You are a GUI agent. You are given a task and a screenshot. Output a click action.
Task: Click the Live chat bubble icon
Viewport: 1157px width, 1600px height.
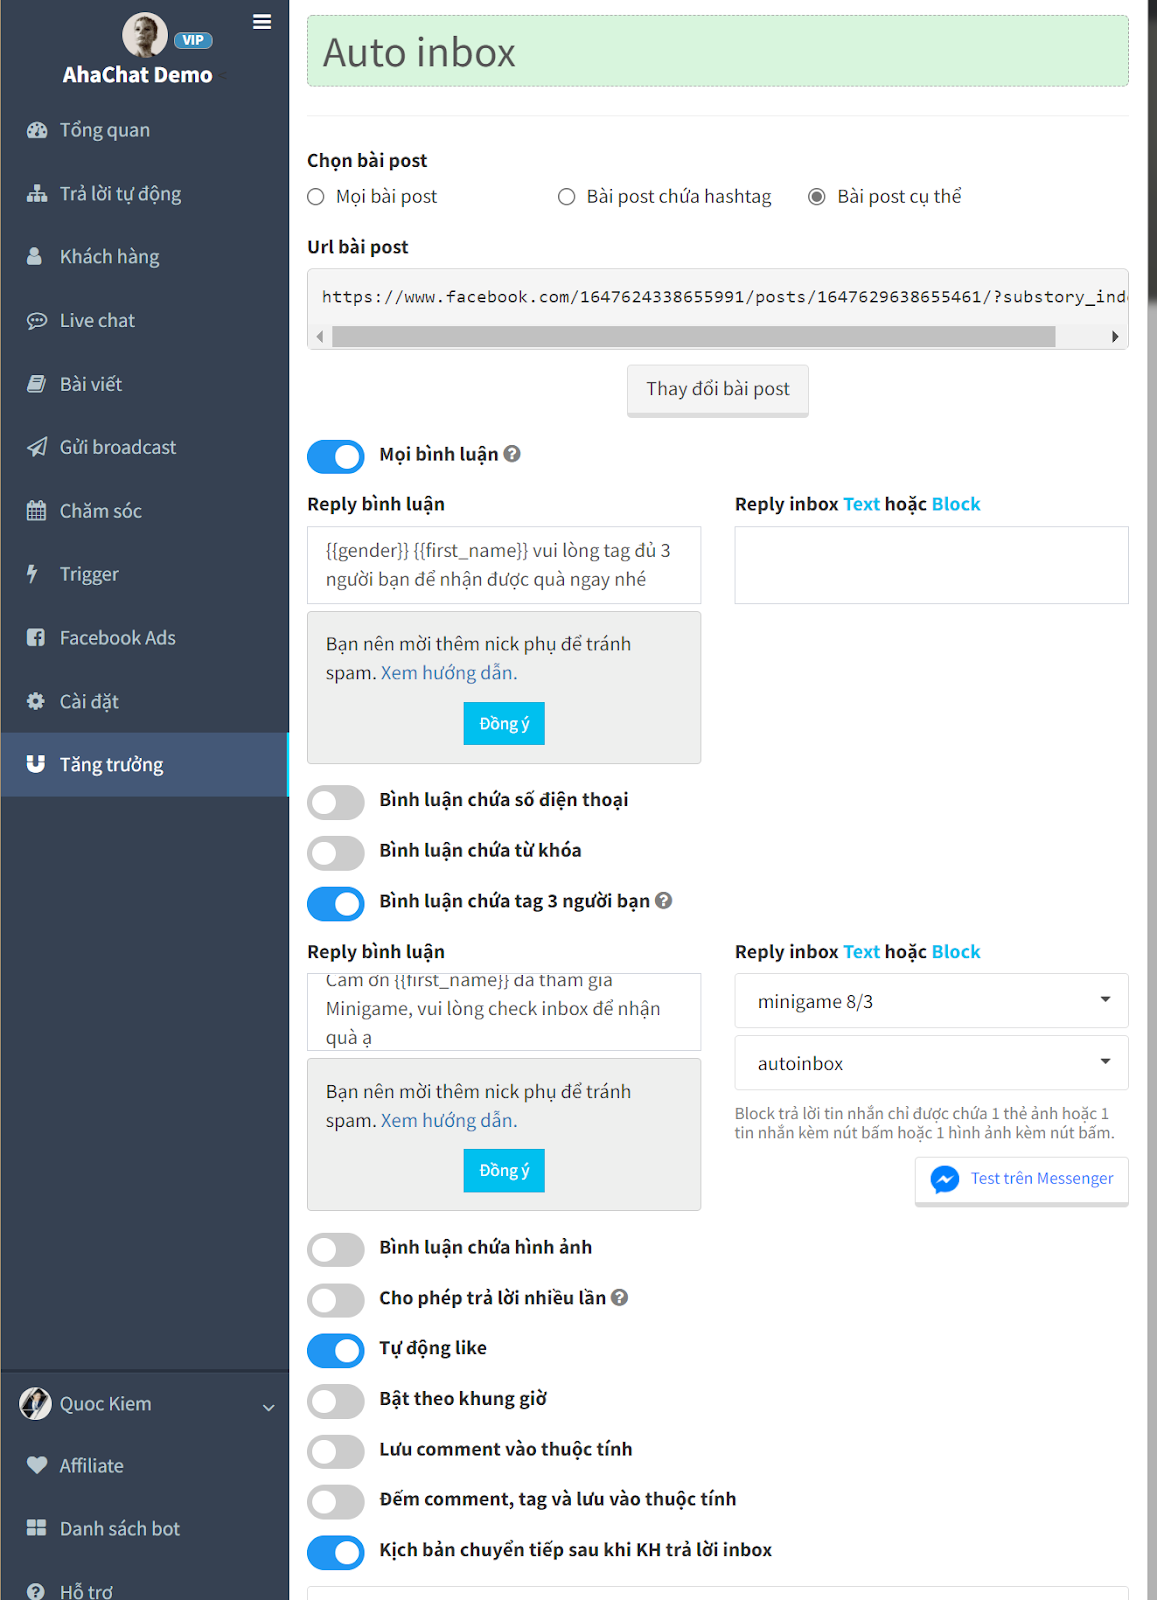[x=37, y=321]
